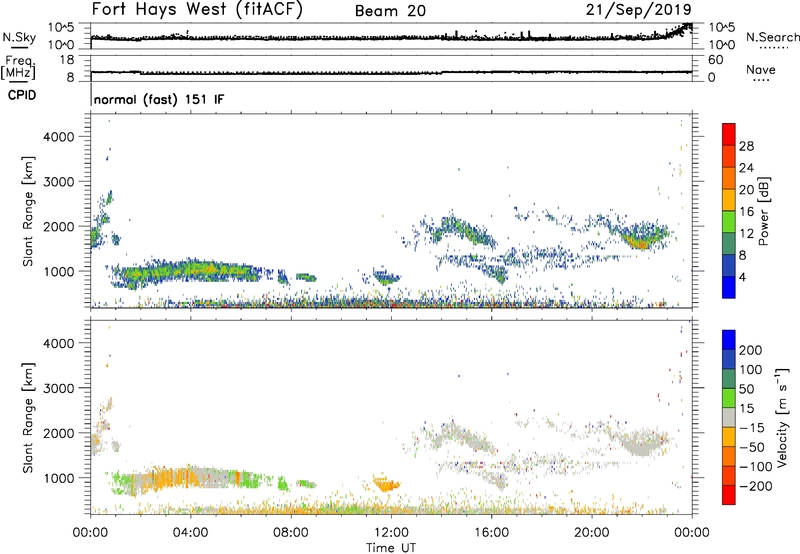Click the 'N.Search' legend label
Screen dimensions: 800x554
772,37
